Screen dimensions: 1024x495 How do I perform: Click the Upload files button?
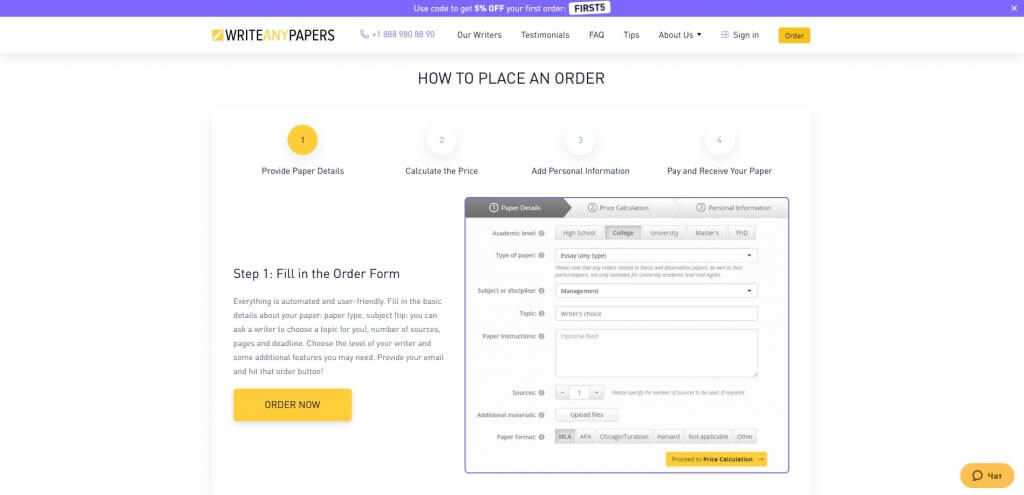(586, 415)
